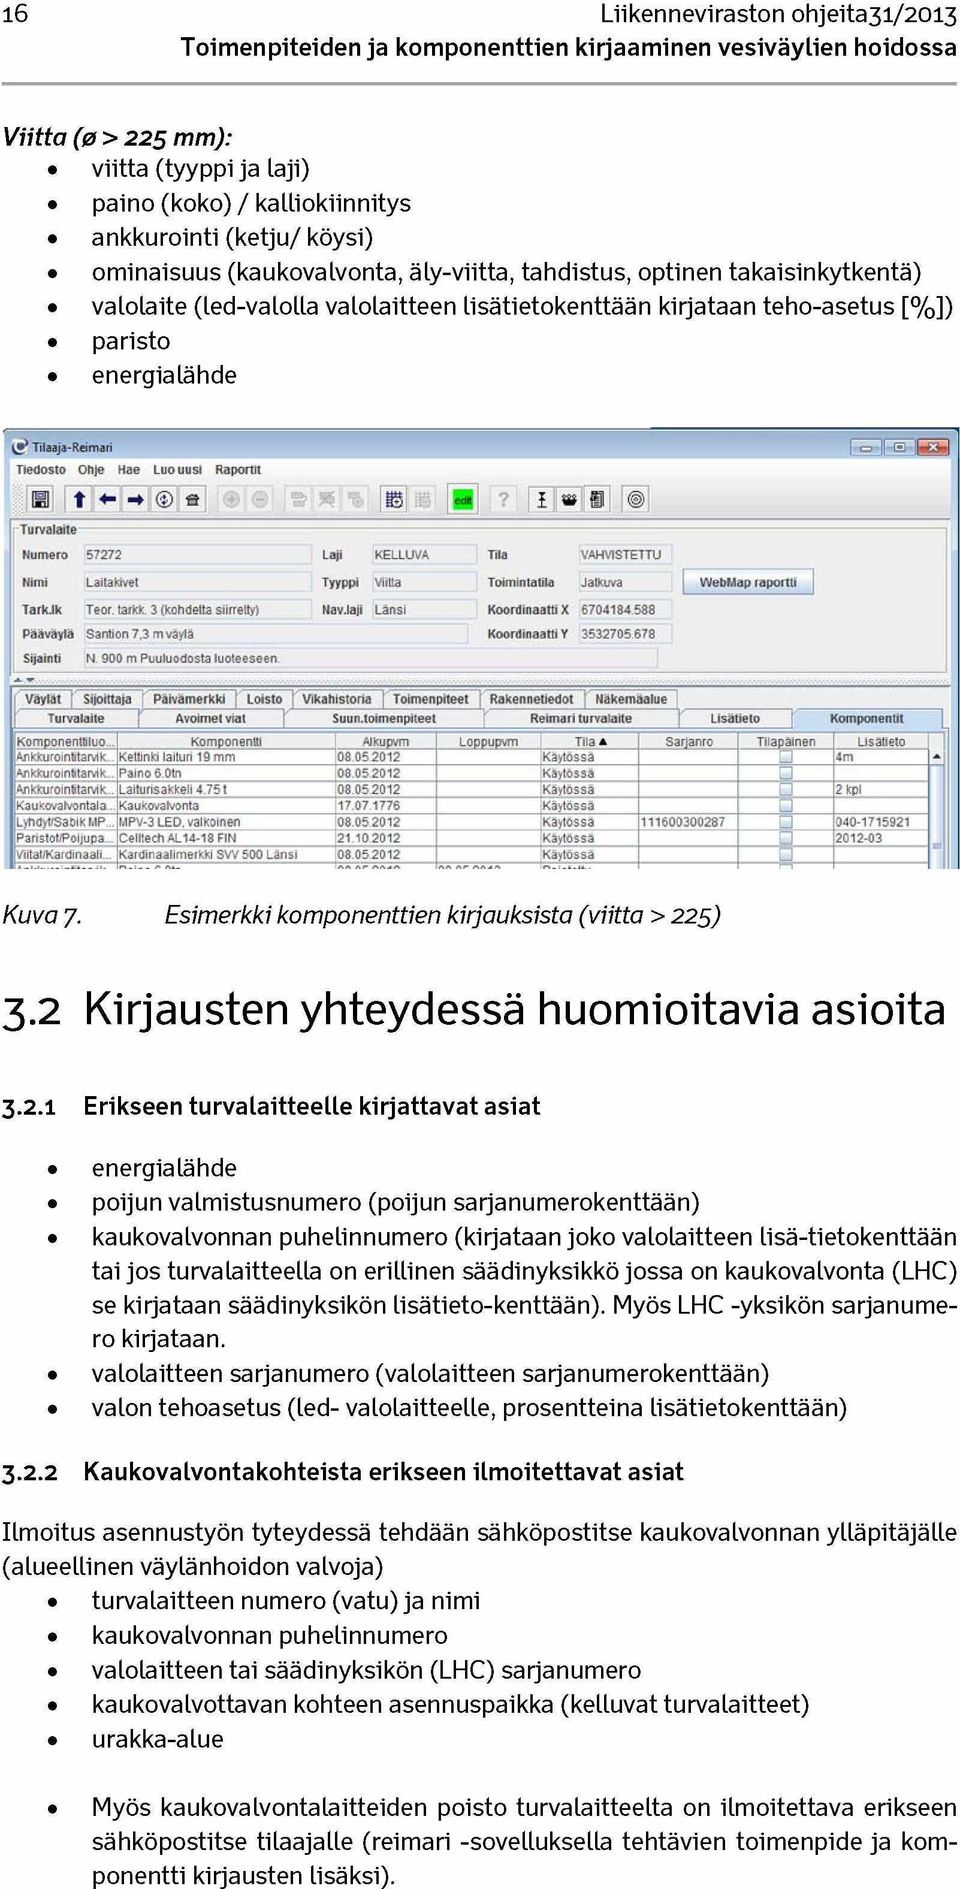960x1889 pixels.
Task: Select the 040-1715921 Lisätieto cell
Action: coord(880,822)
